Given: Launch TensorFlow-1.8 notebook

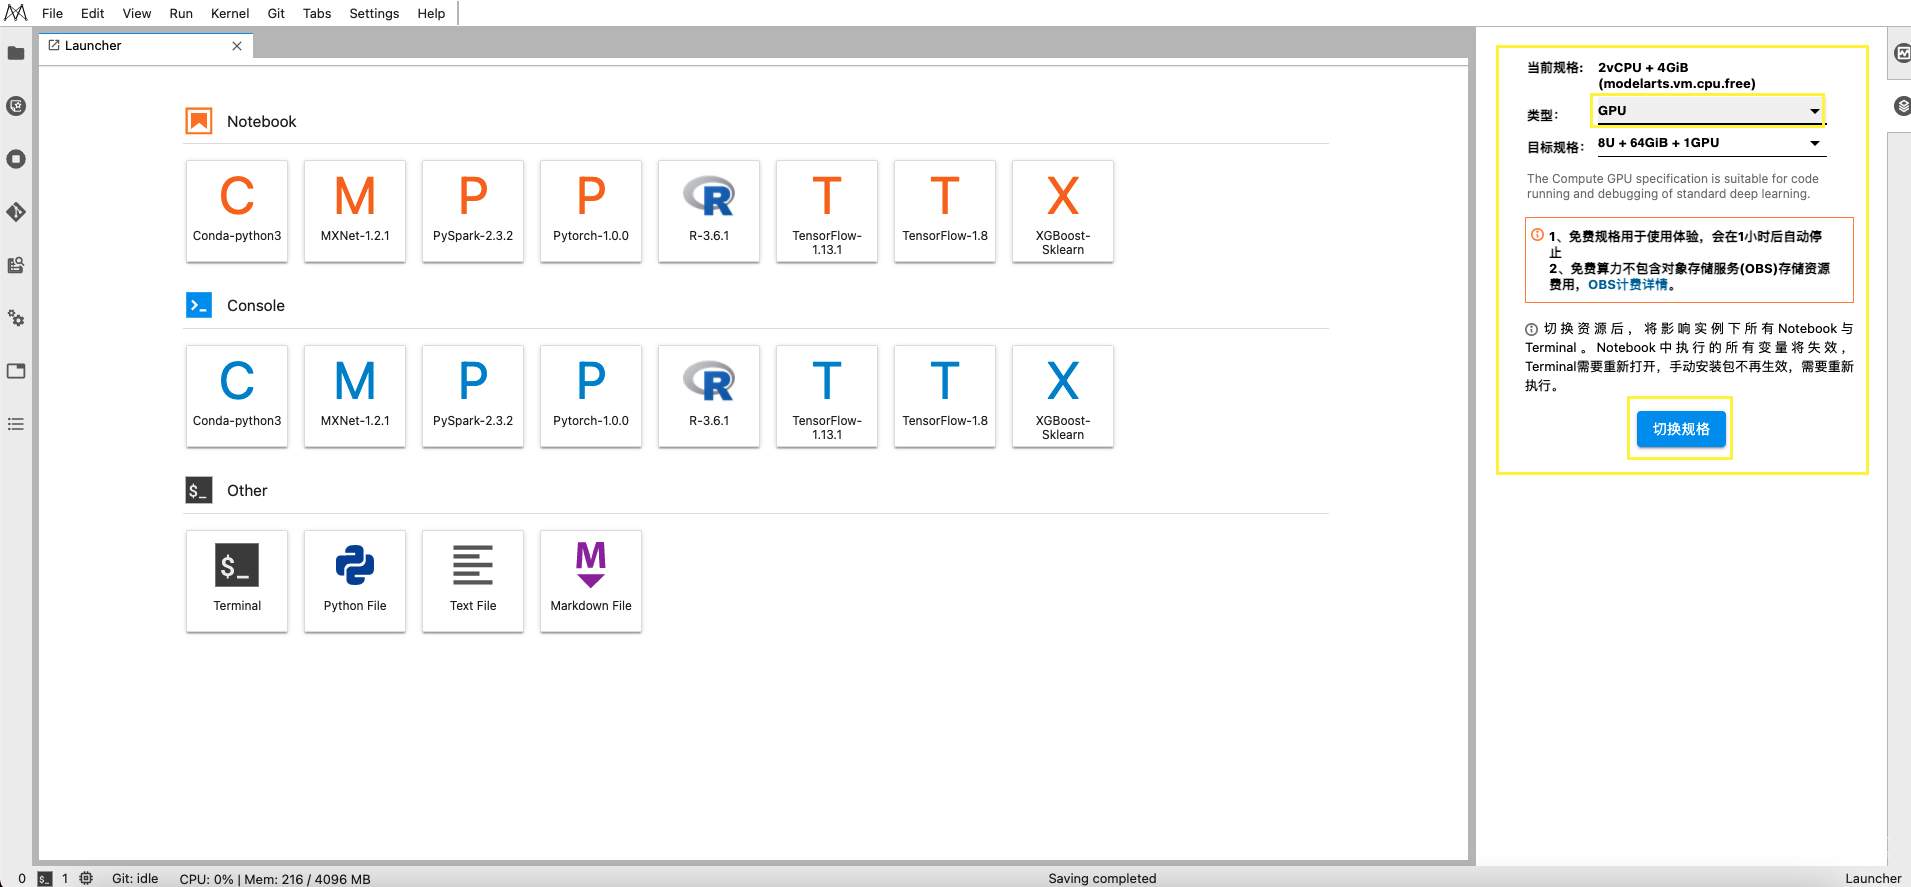Looking at the screenshot, I should [x=945, y=211].
